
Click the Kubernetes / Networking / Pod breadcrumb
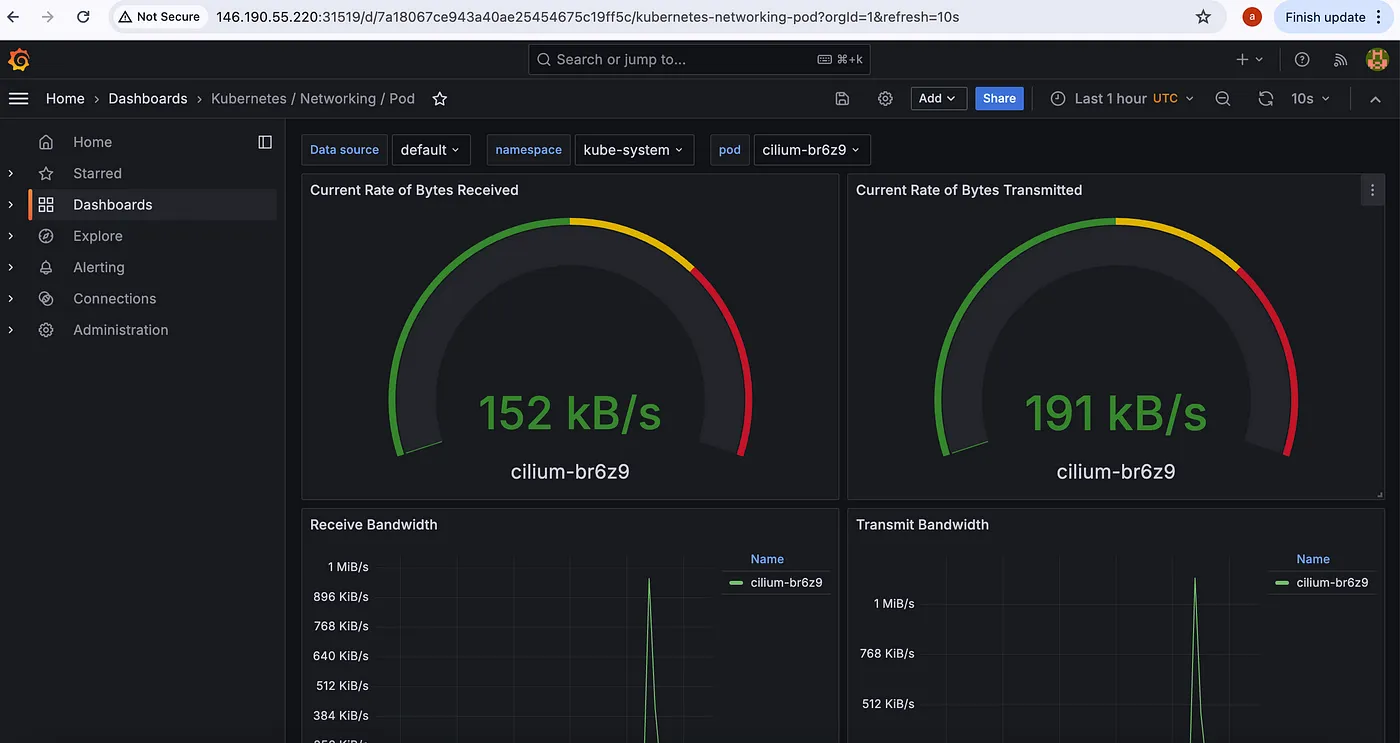313,98
